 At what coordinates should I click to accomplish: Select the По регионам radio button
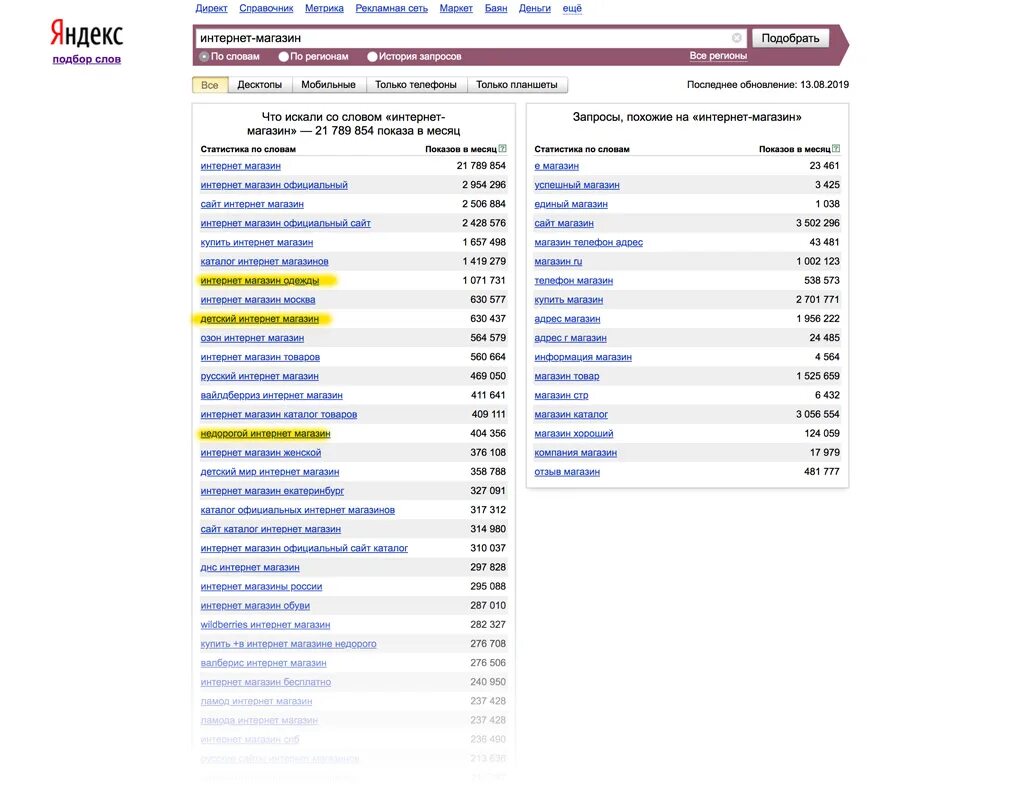click(x=284, y=57)
